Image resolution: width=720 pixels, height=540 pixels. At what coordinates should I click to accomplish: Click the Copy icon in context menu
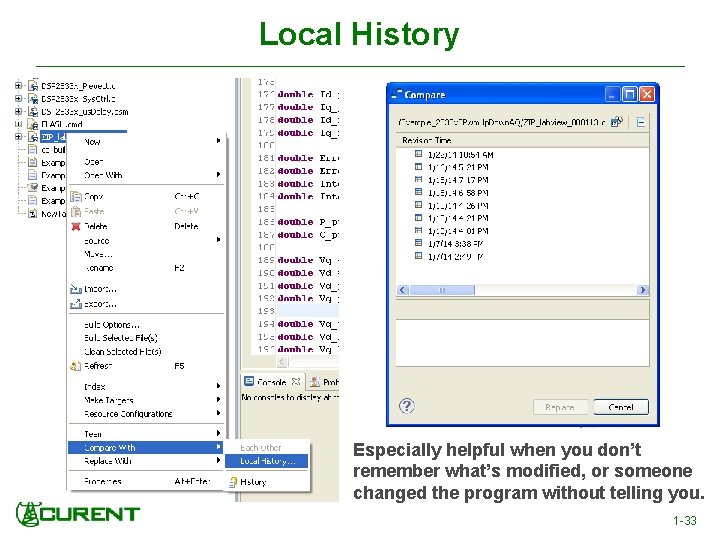(x=76, y=197)
